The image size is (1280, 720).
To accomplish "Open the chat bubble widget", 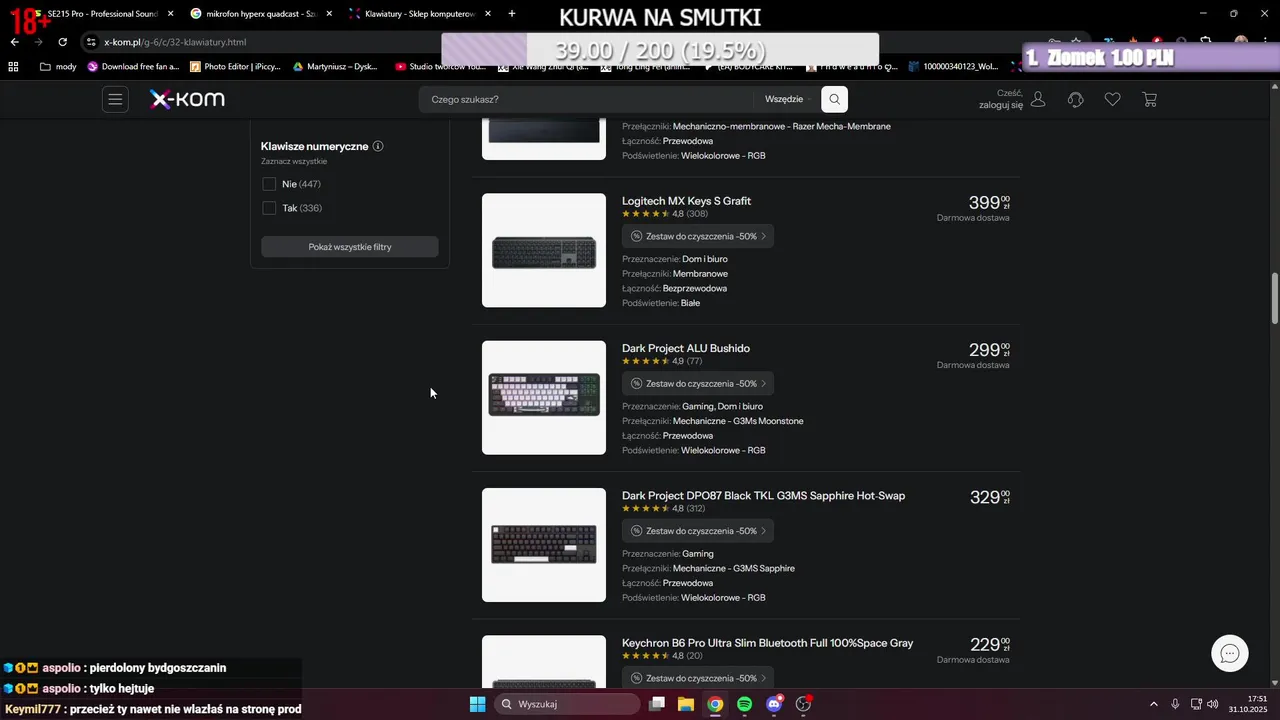I will coord(1230,653).
